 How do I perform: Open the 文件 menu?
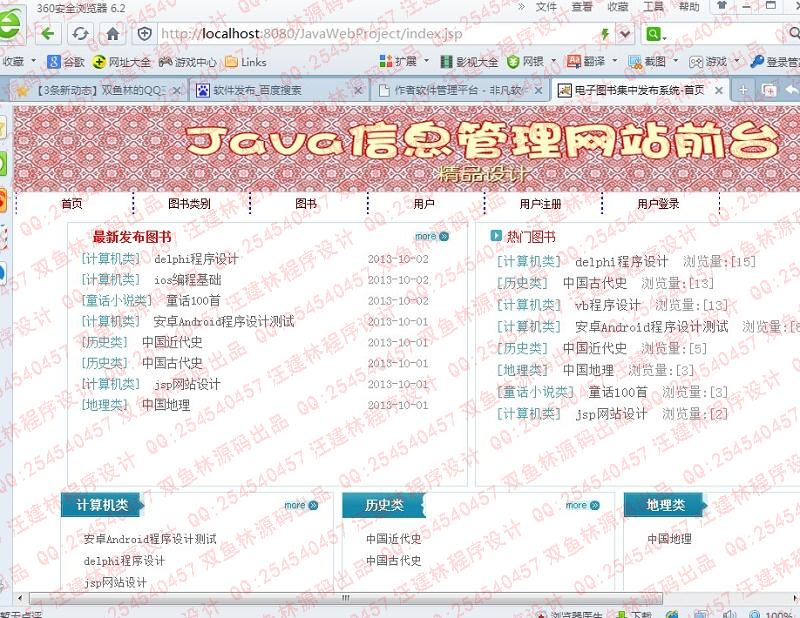pos(546,7)
